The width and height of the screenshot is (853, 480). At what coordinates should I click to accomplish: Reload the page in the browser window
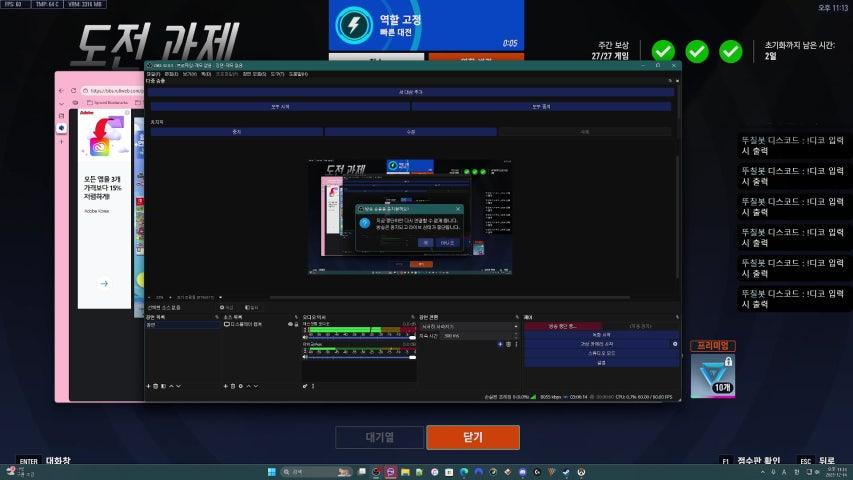pyautogui.click(x=73, y=90)
